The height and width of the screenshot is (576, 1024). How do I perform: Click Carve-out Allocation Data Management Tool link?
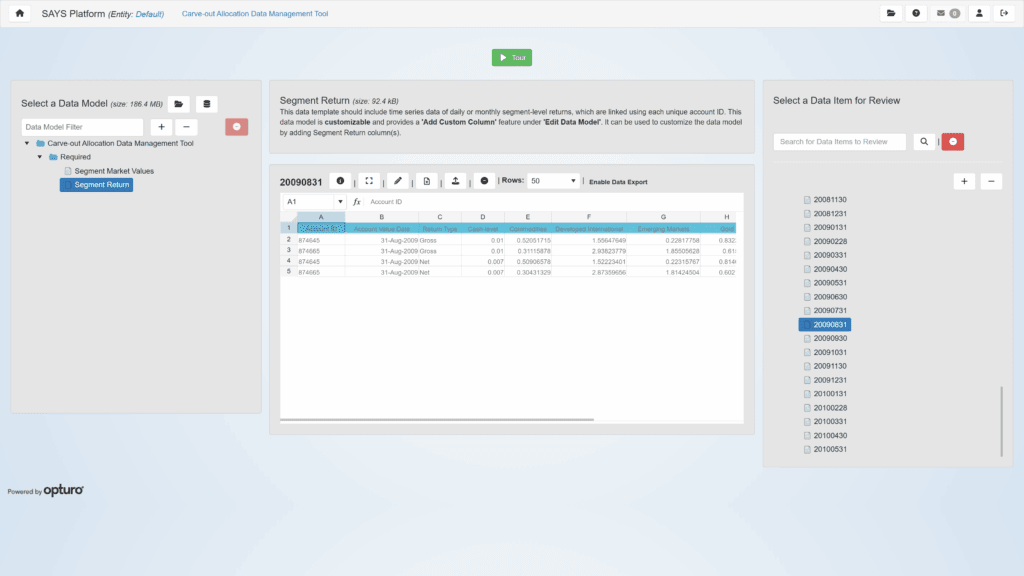pyautogui.click(x=254, y=14)
